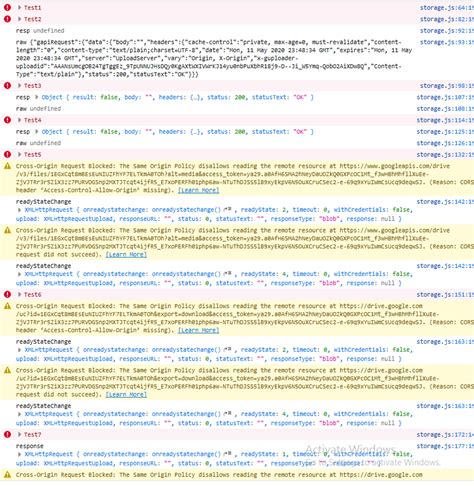Expand the Test3 error entry
The height and width of the screenshot is (486, 474).
coord(20,86)
